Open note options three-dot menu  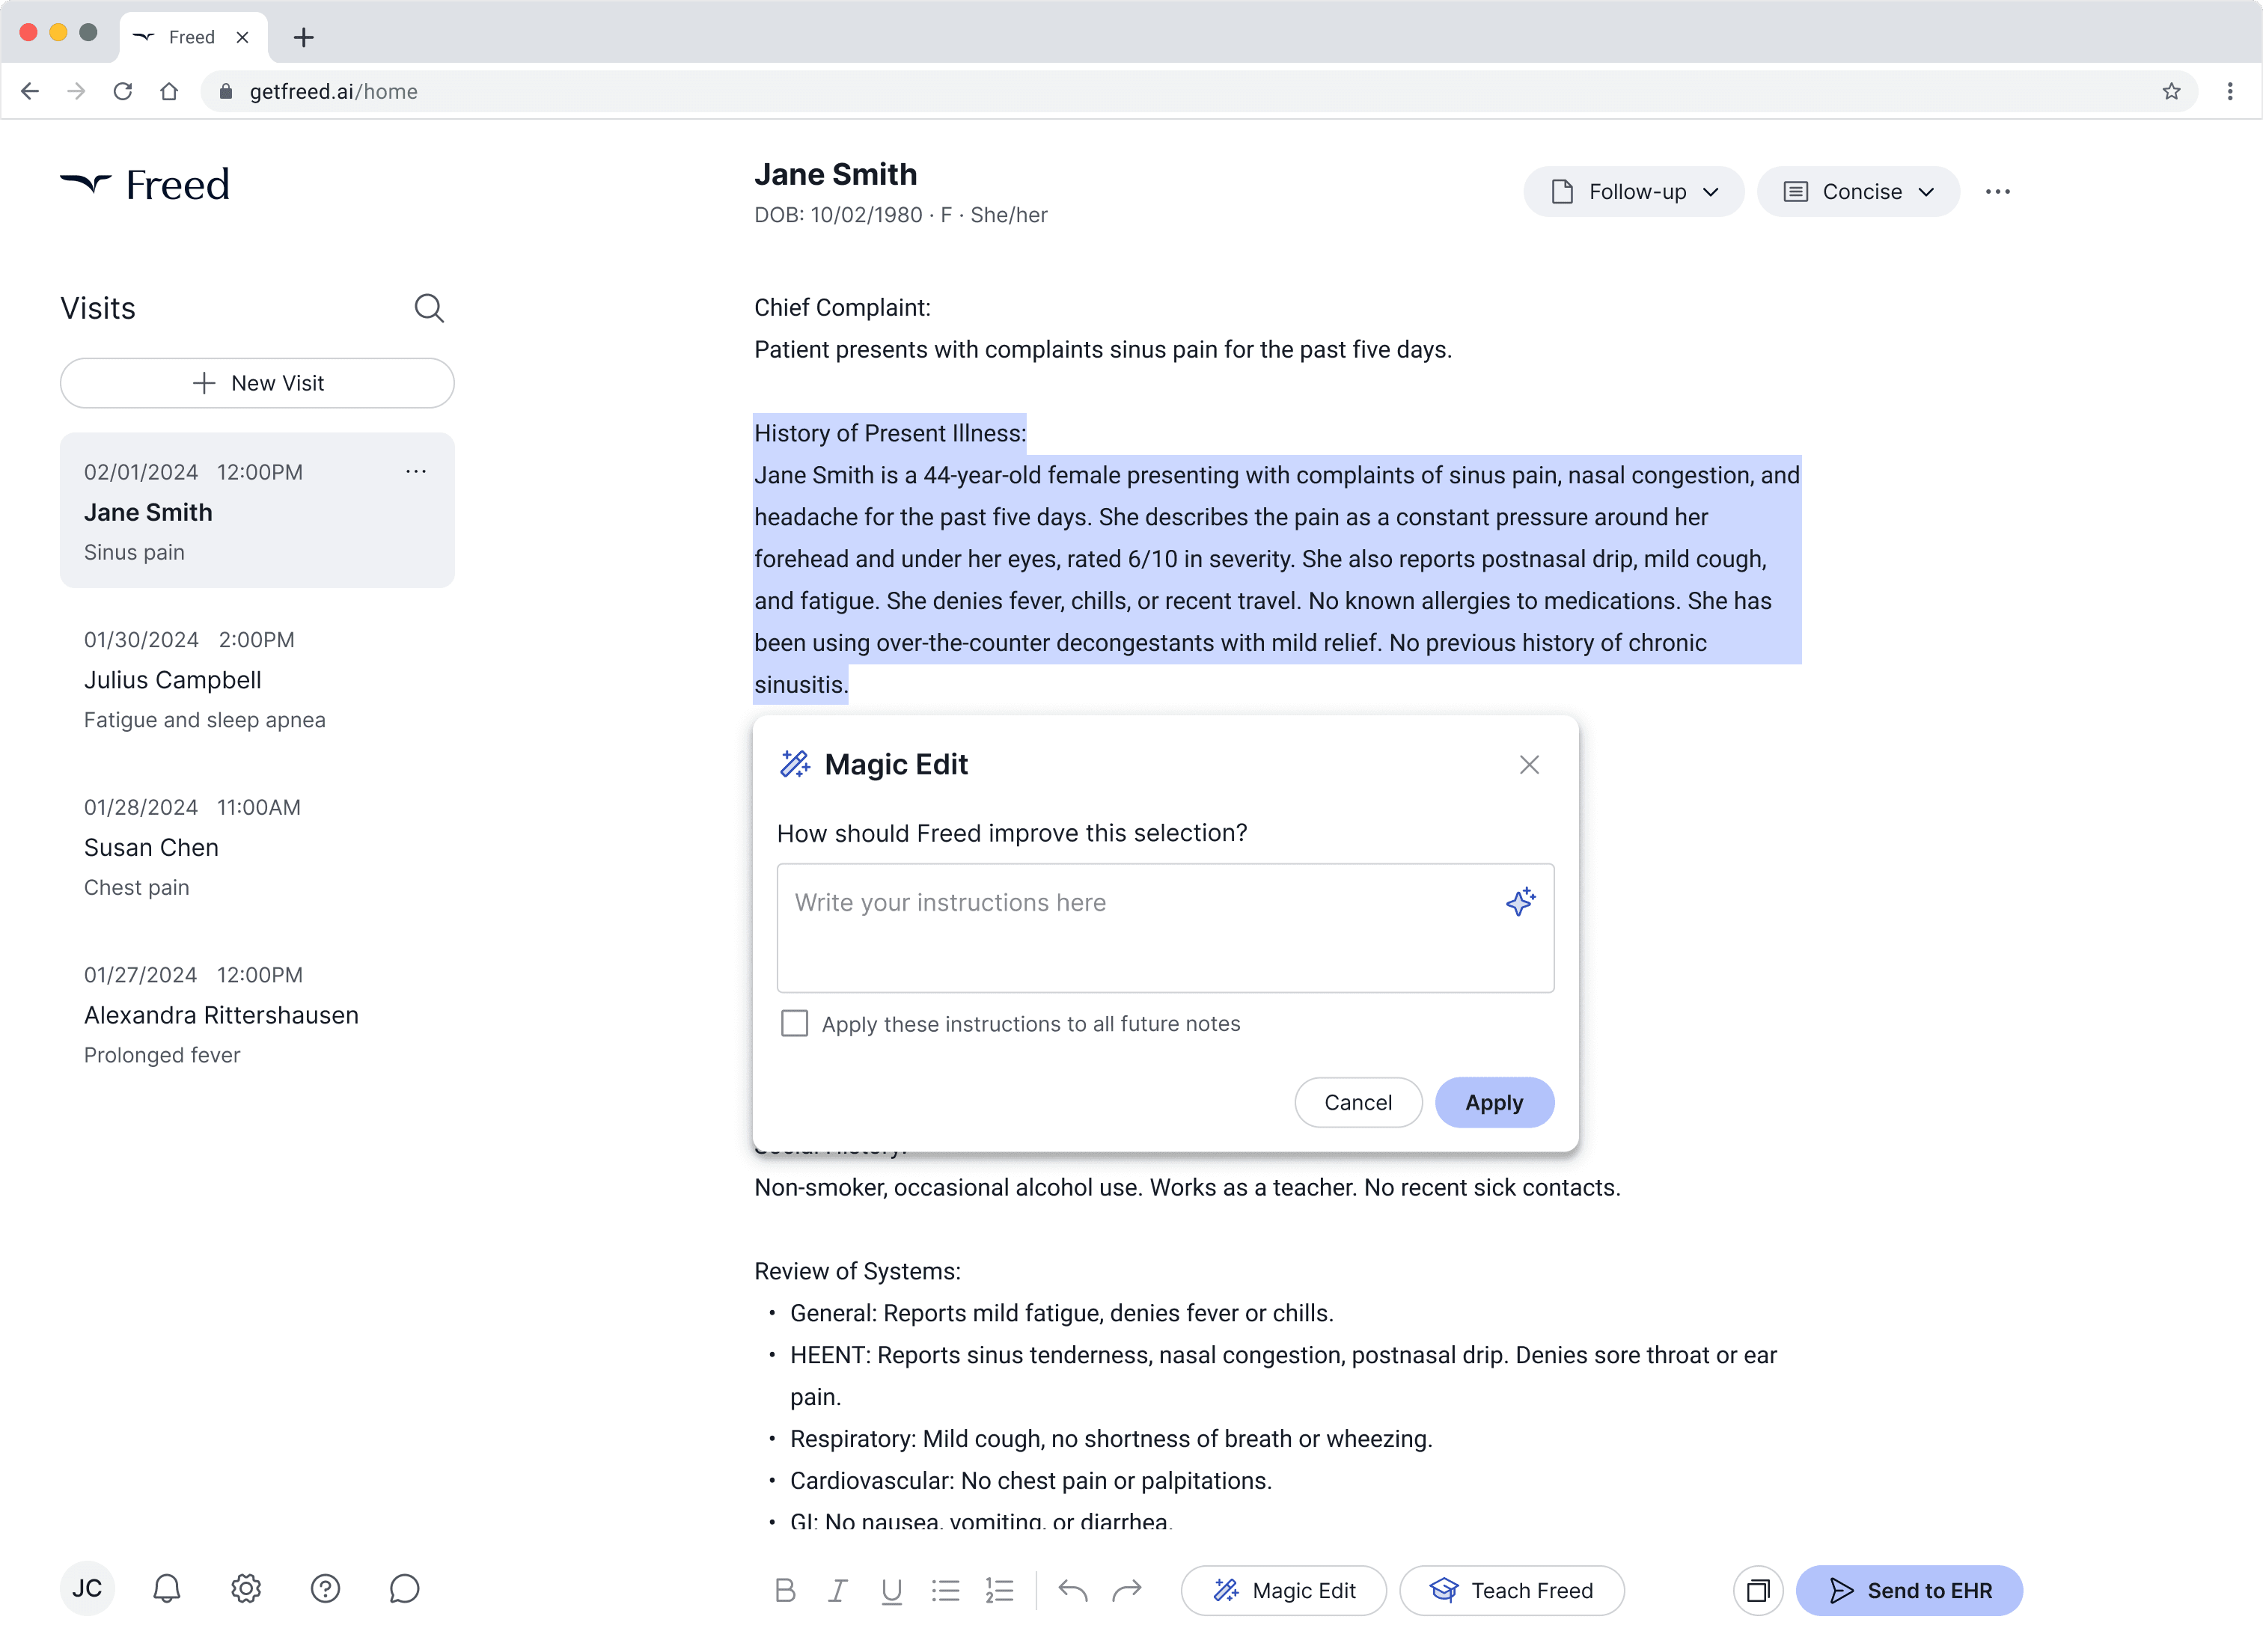pos(1997,192)
